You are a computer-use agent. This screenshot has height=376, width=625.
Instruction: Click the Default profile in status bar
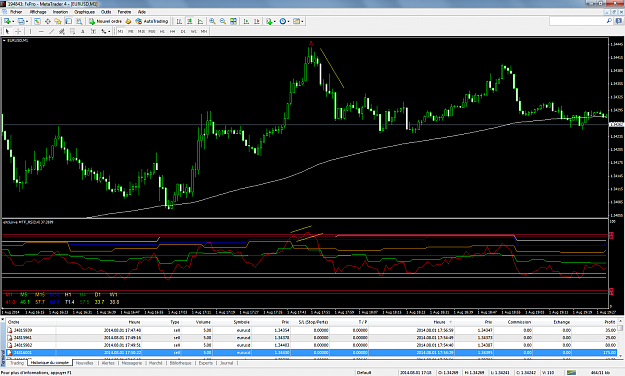pos(364,372)
